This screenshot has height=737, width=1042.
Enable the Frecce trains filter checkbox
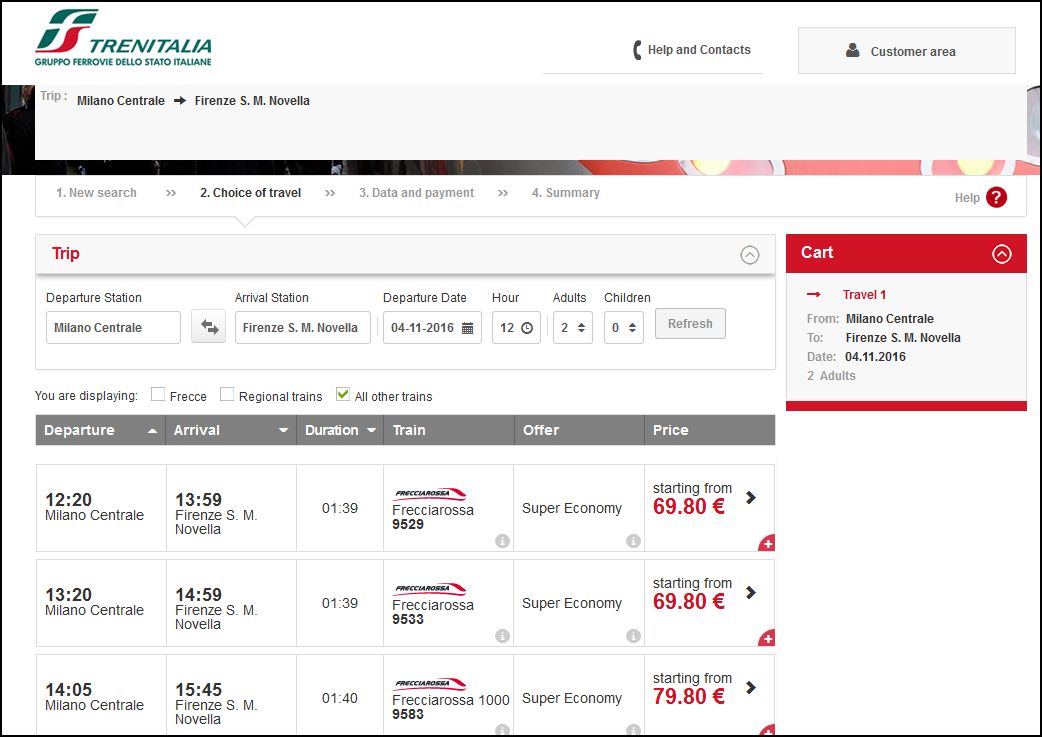158,395
